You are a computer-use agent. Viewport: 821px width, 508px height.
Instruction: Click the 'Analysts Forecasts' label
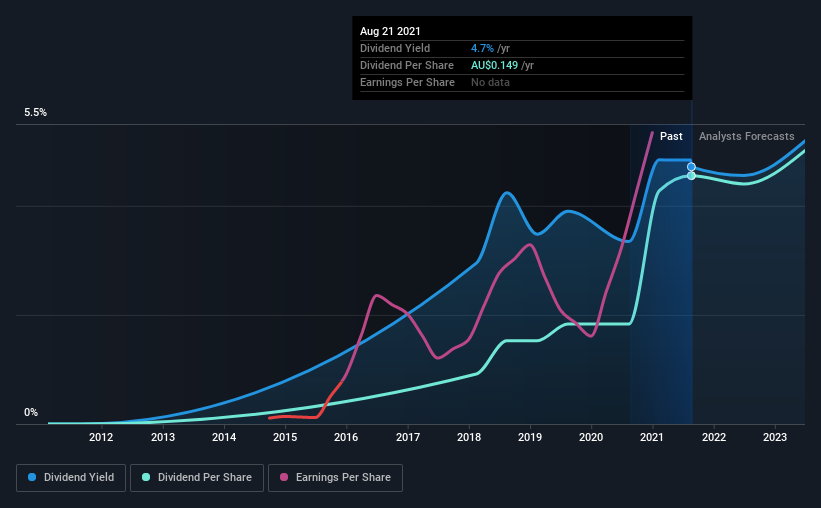(x=746, y=136)
